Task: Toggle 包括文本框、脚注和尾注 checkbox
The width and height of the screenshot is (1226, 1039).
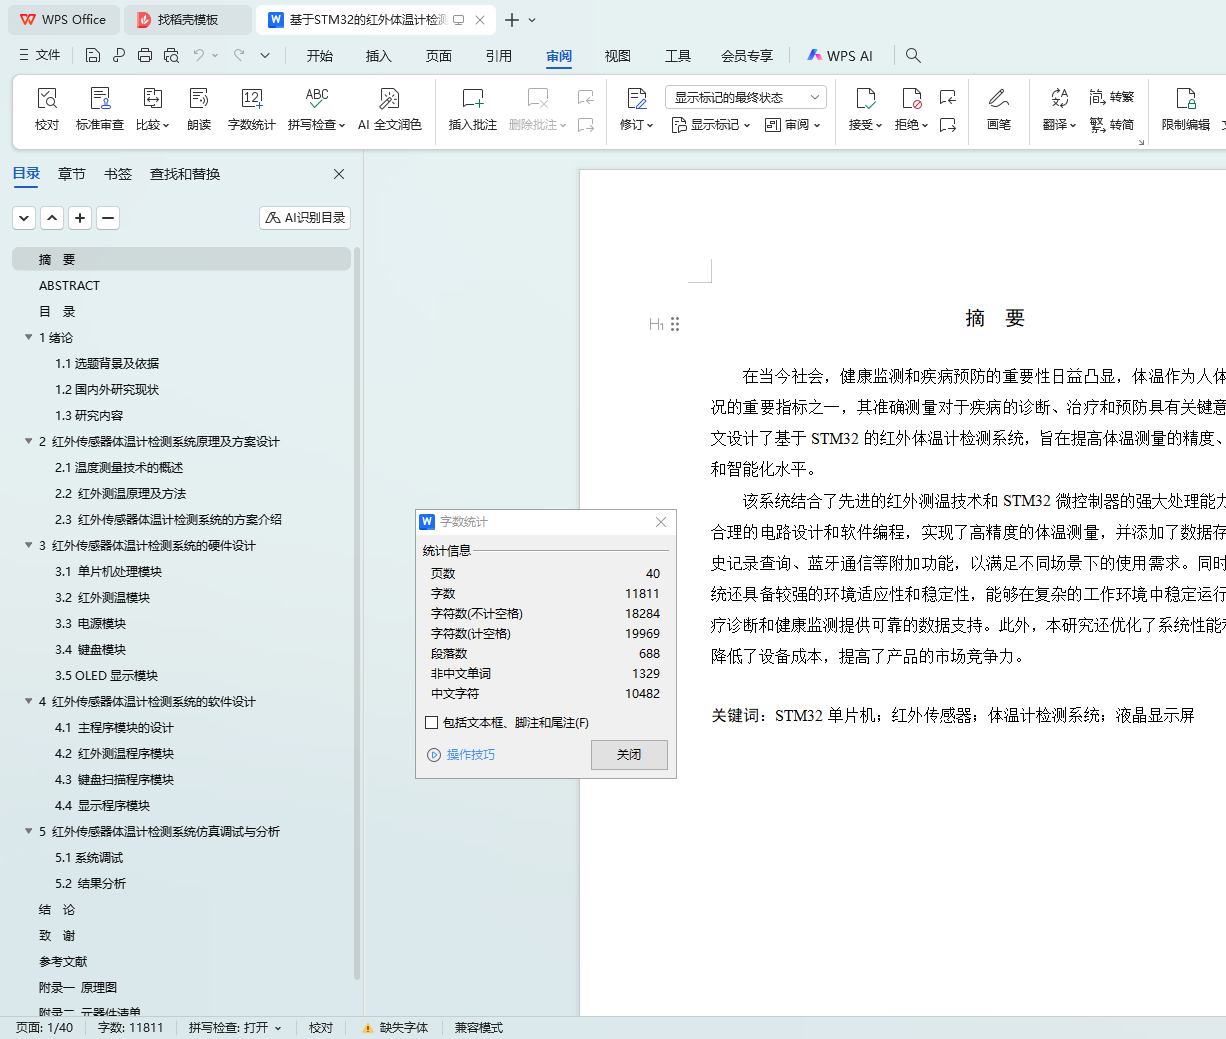Action: click(432, 722)
